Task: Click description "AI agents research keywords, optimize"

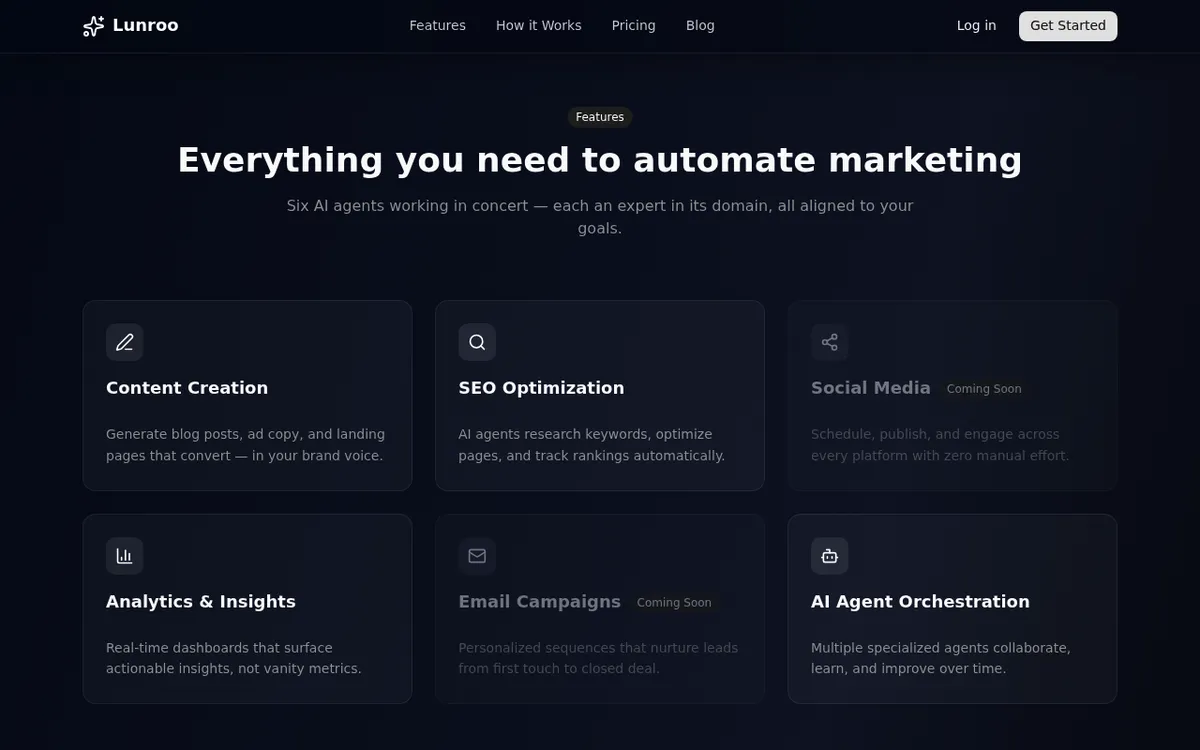Action: [585, 435]
